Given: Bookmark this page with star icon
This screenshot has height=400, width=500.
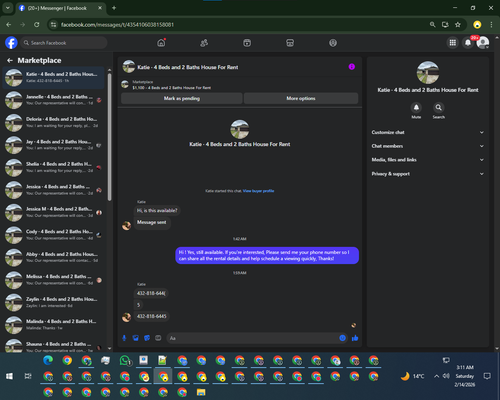Looking at the screenshot, I should point(458,25).
